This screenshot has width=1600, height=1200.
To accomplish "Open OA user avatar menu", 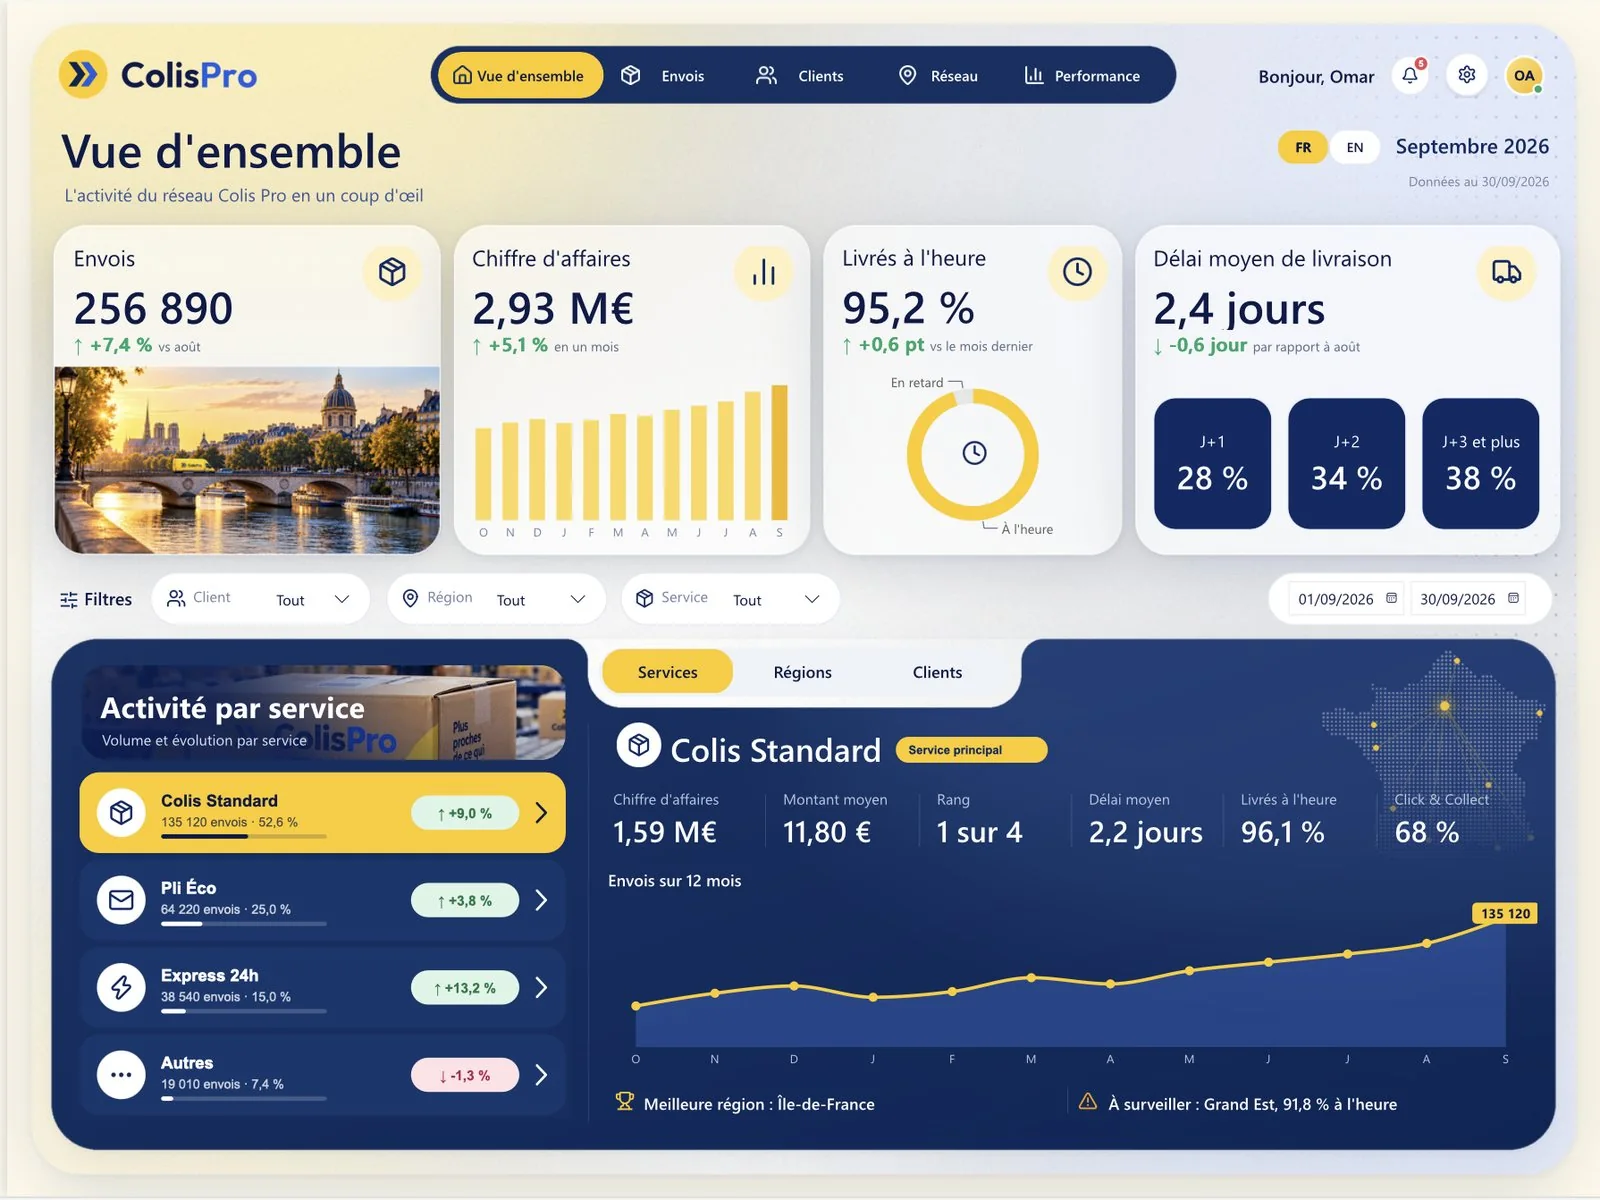I will click(1524, 75).
